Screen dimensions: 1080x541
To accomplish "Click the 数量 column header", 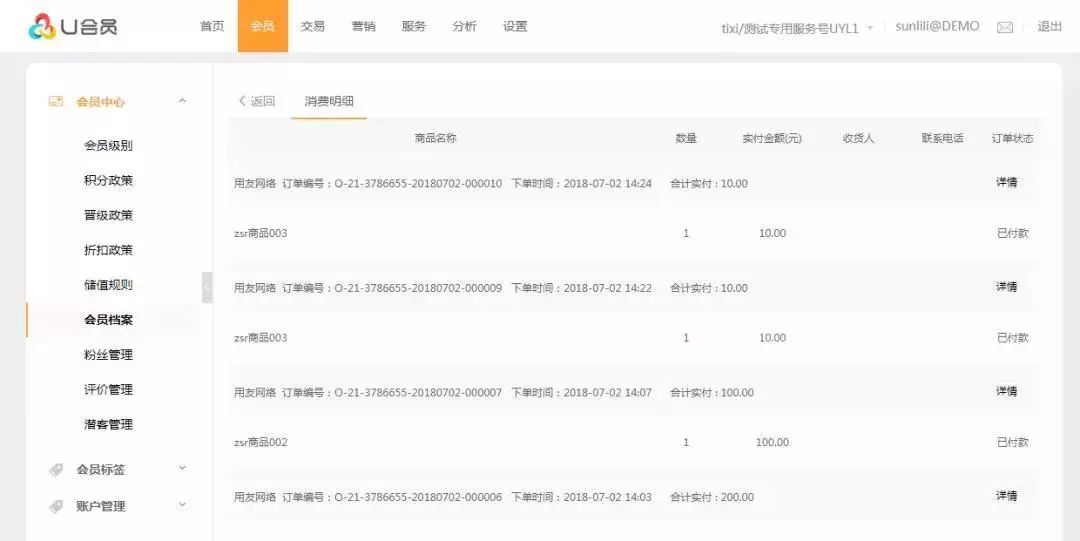I will click(x=686, y=138).
